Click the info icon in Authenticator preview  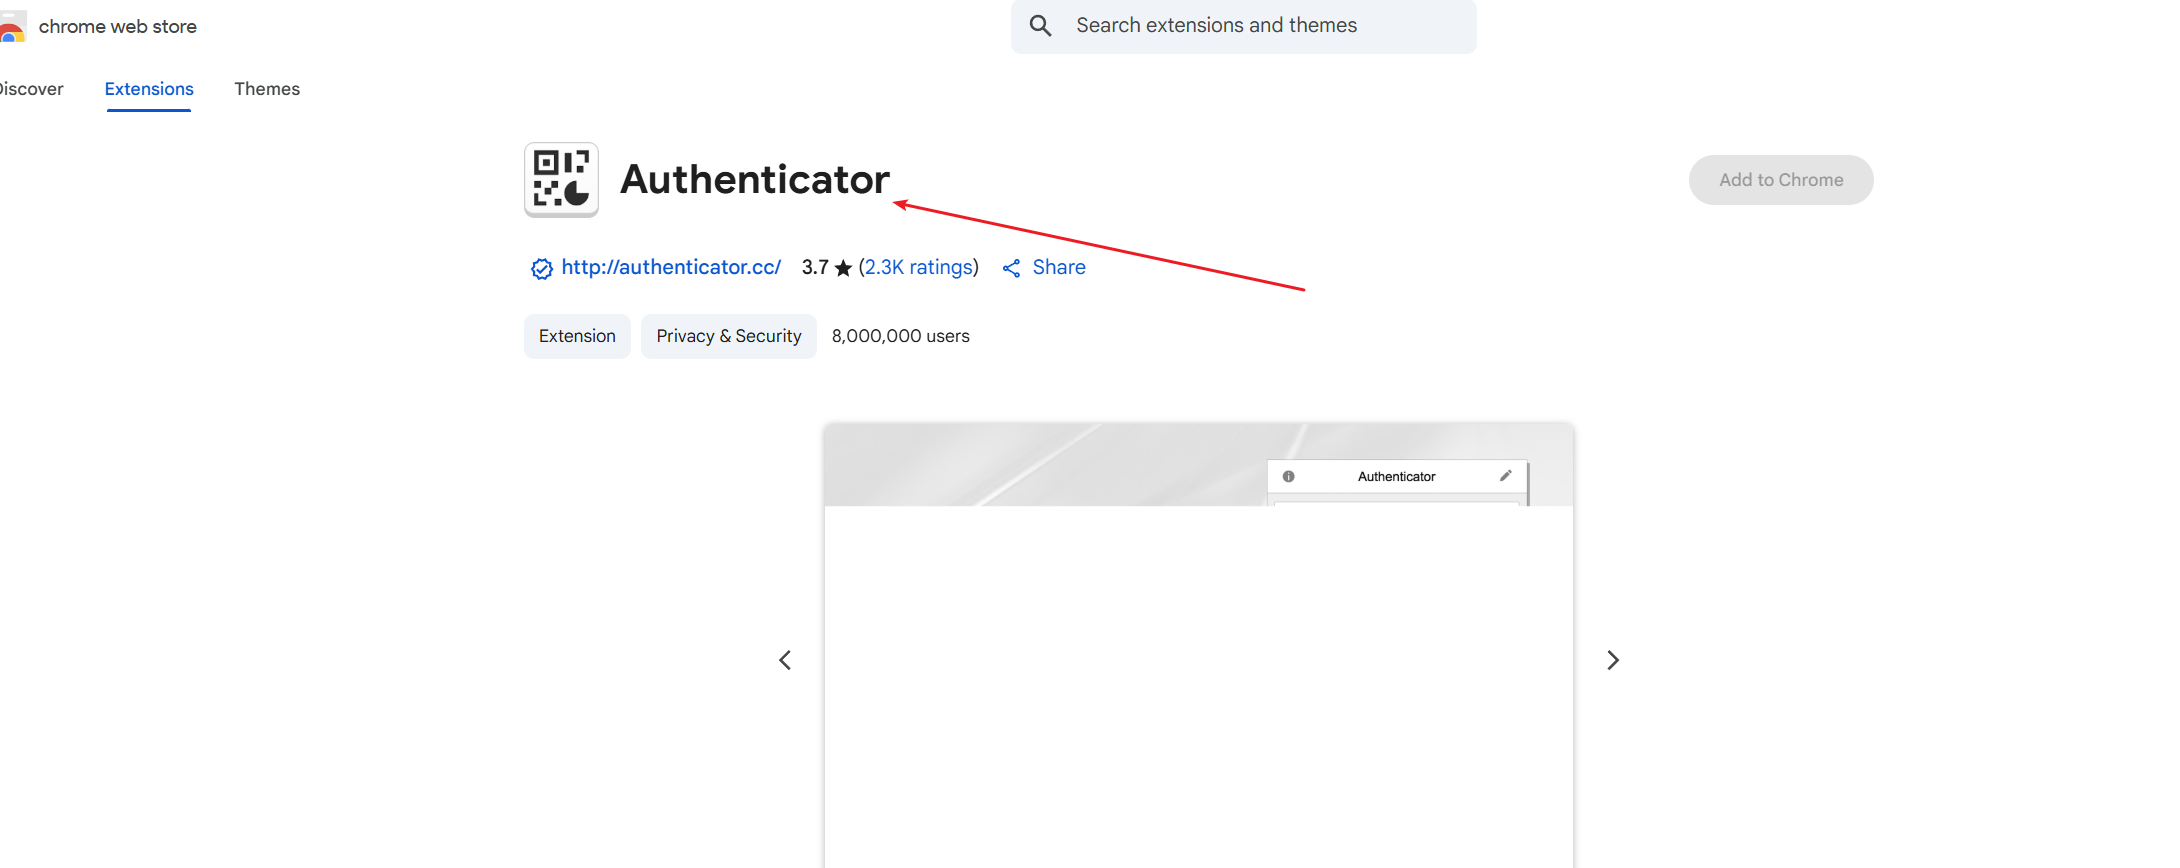tap(1288, 477)
